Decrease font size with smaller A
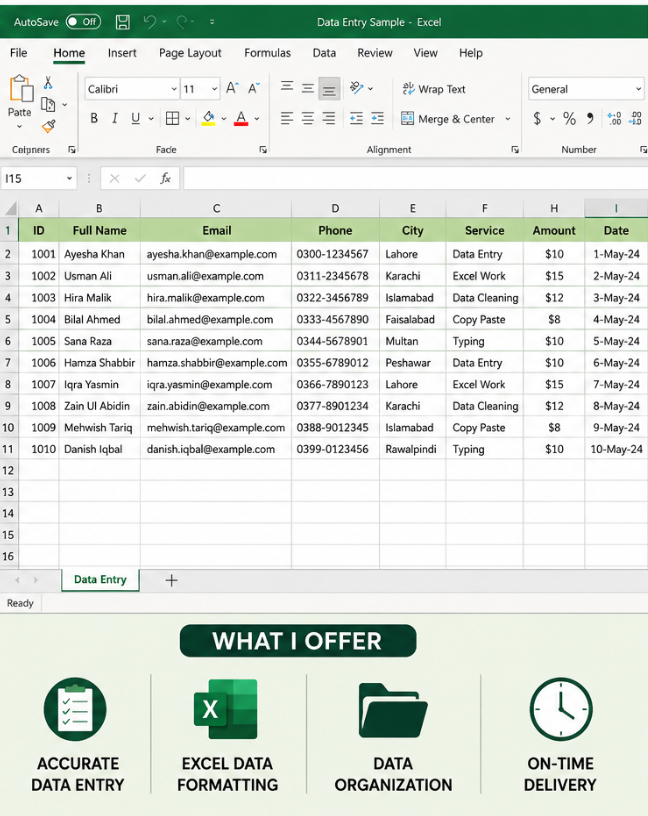 [x=253, y=88]
